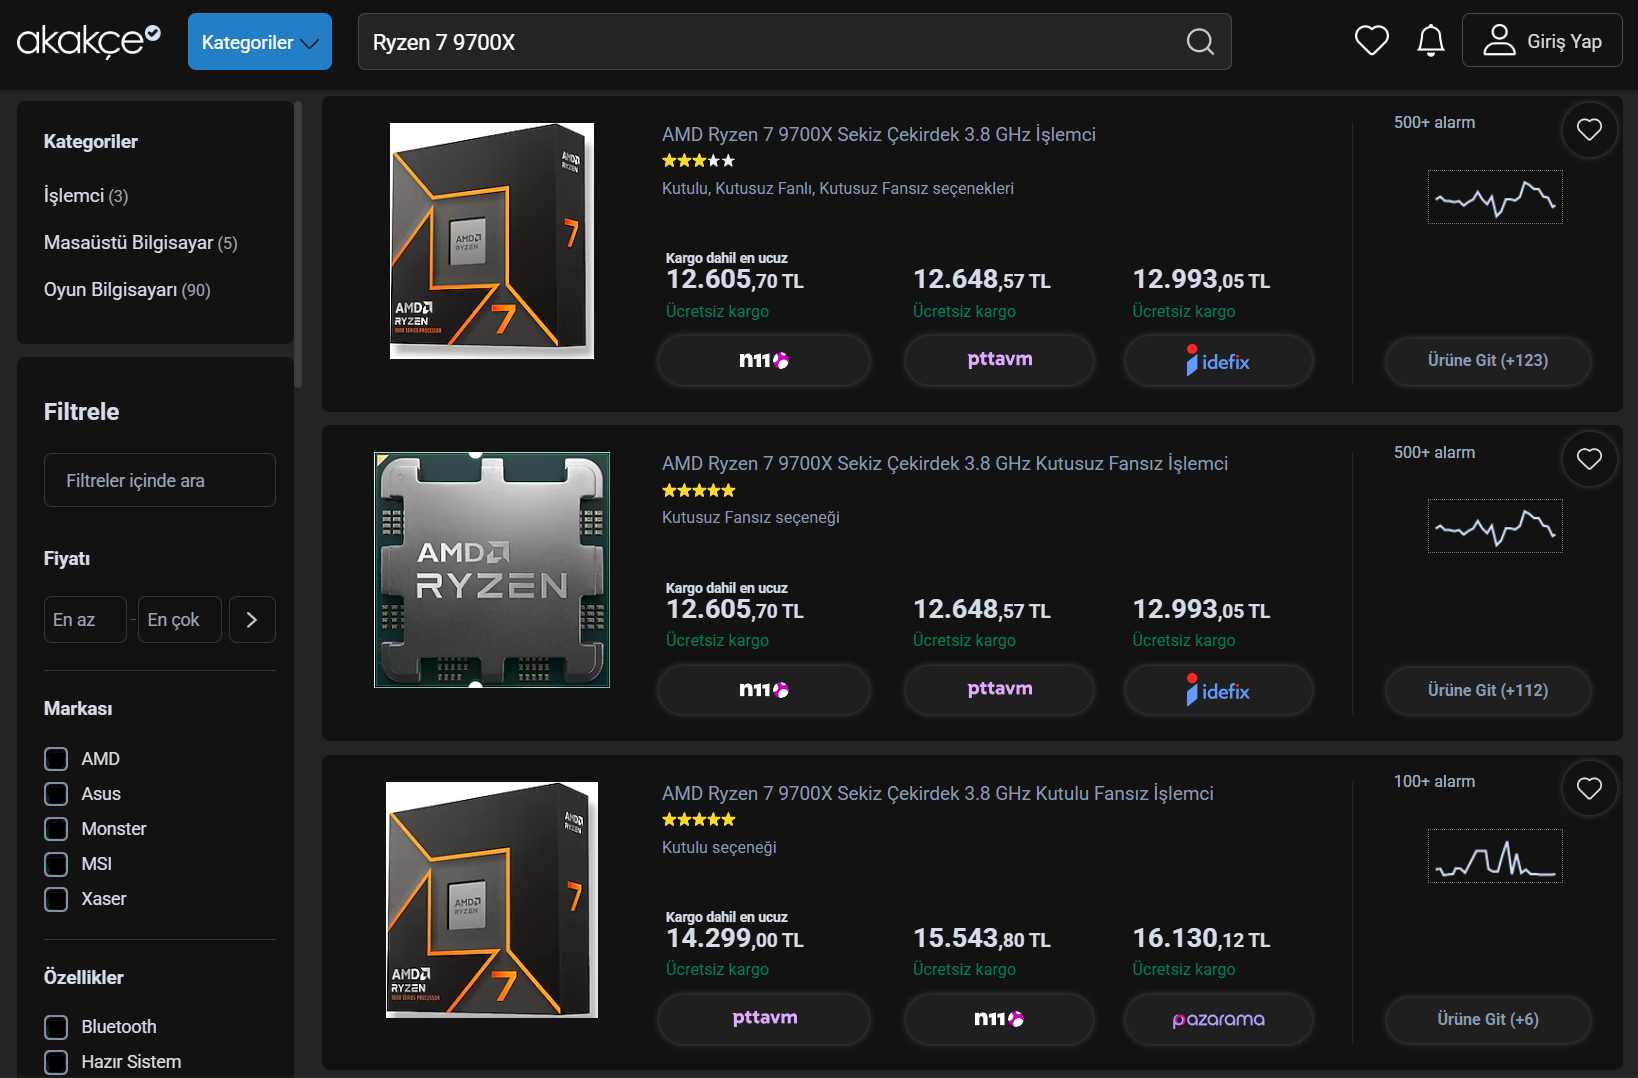Click the Filtreler içinde ara field
This screenshot has width=1638, height=1078.
pyautogui.click(x=160, y=481)
